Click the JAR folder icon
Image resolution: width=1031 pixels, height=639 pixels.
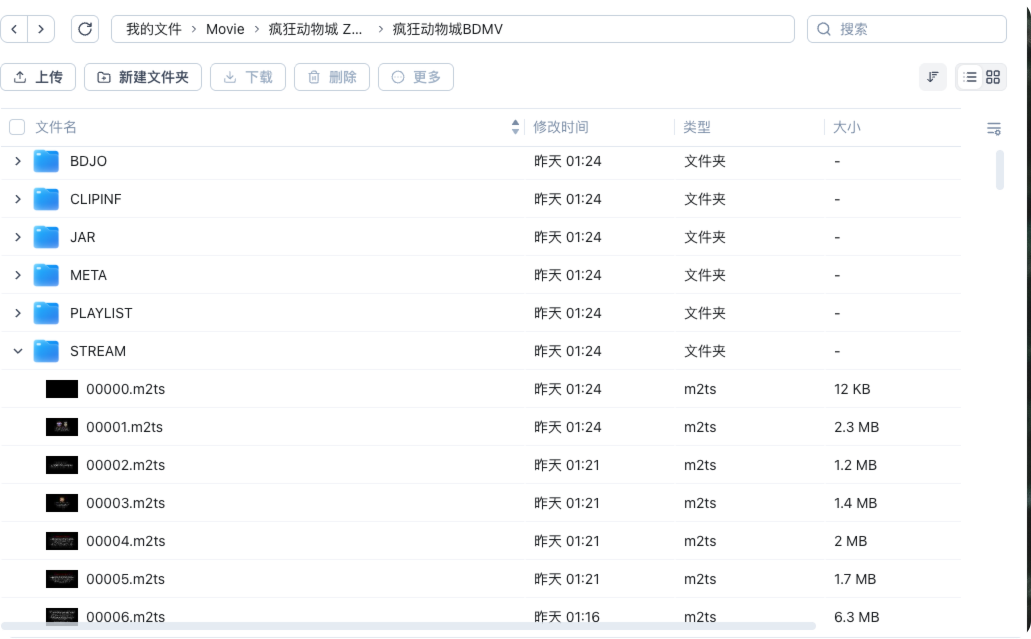(46, 237)
